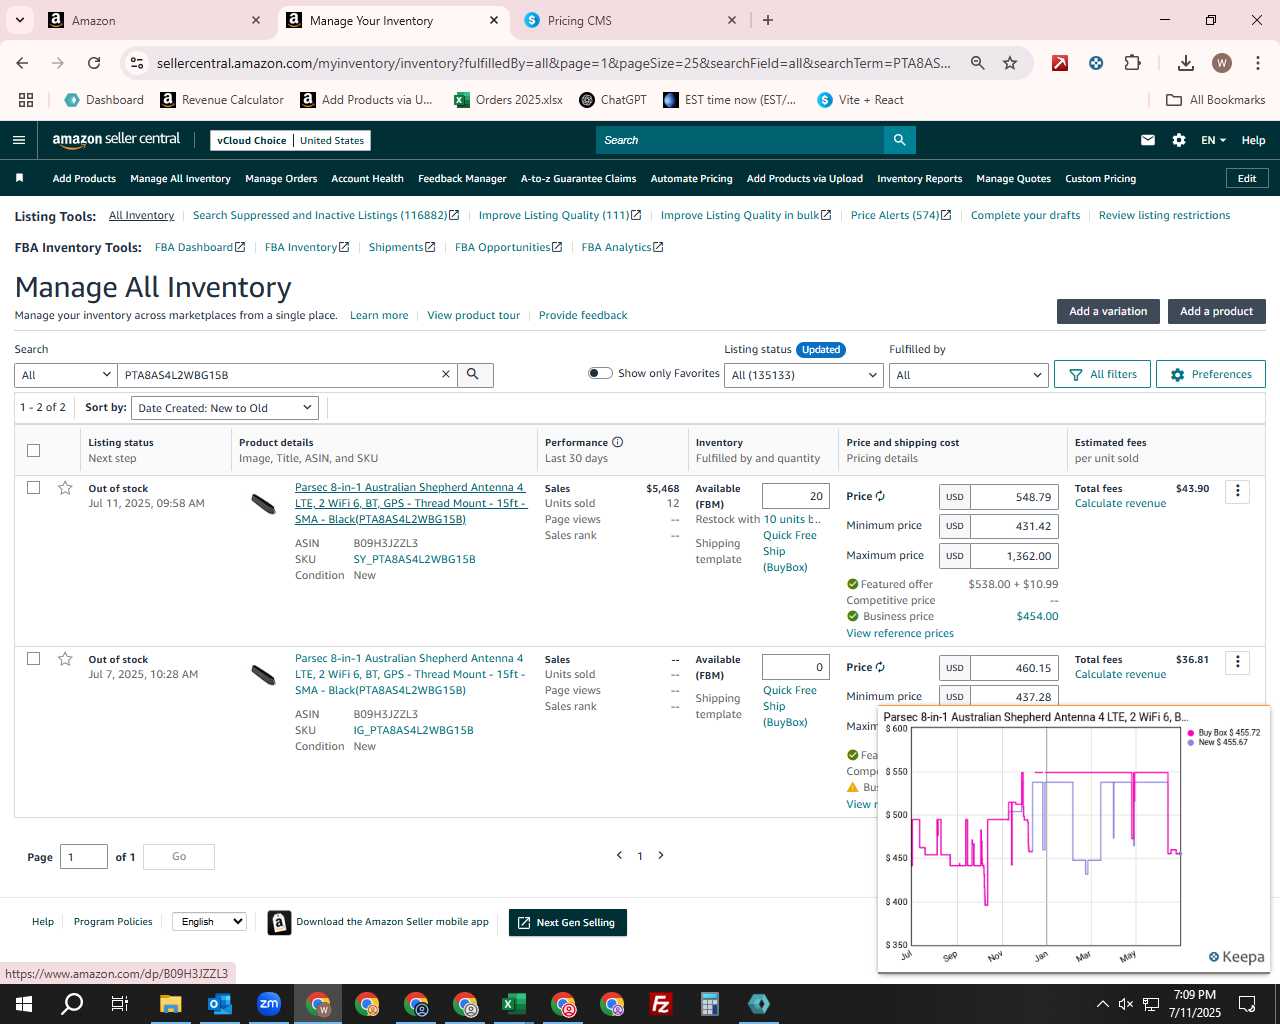Click View reference prices link
Image resolution: width=1280 pixels, height=1024 pixels.
point(900,633)
